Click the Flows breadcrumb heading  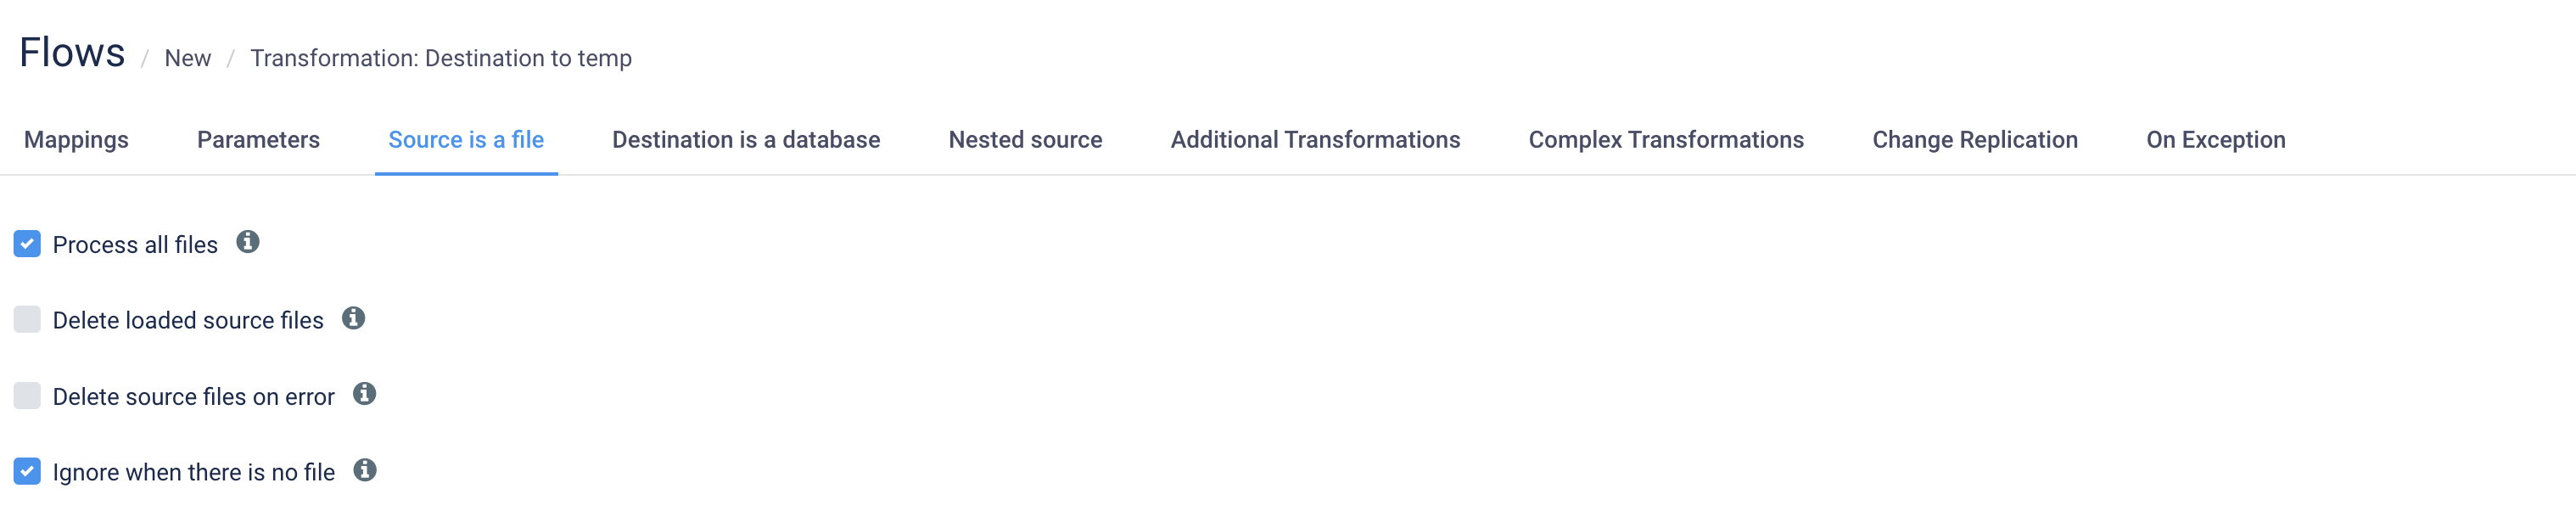[72, 53]
